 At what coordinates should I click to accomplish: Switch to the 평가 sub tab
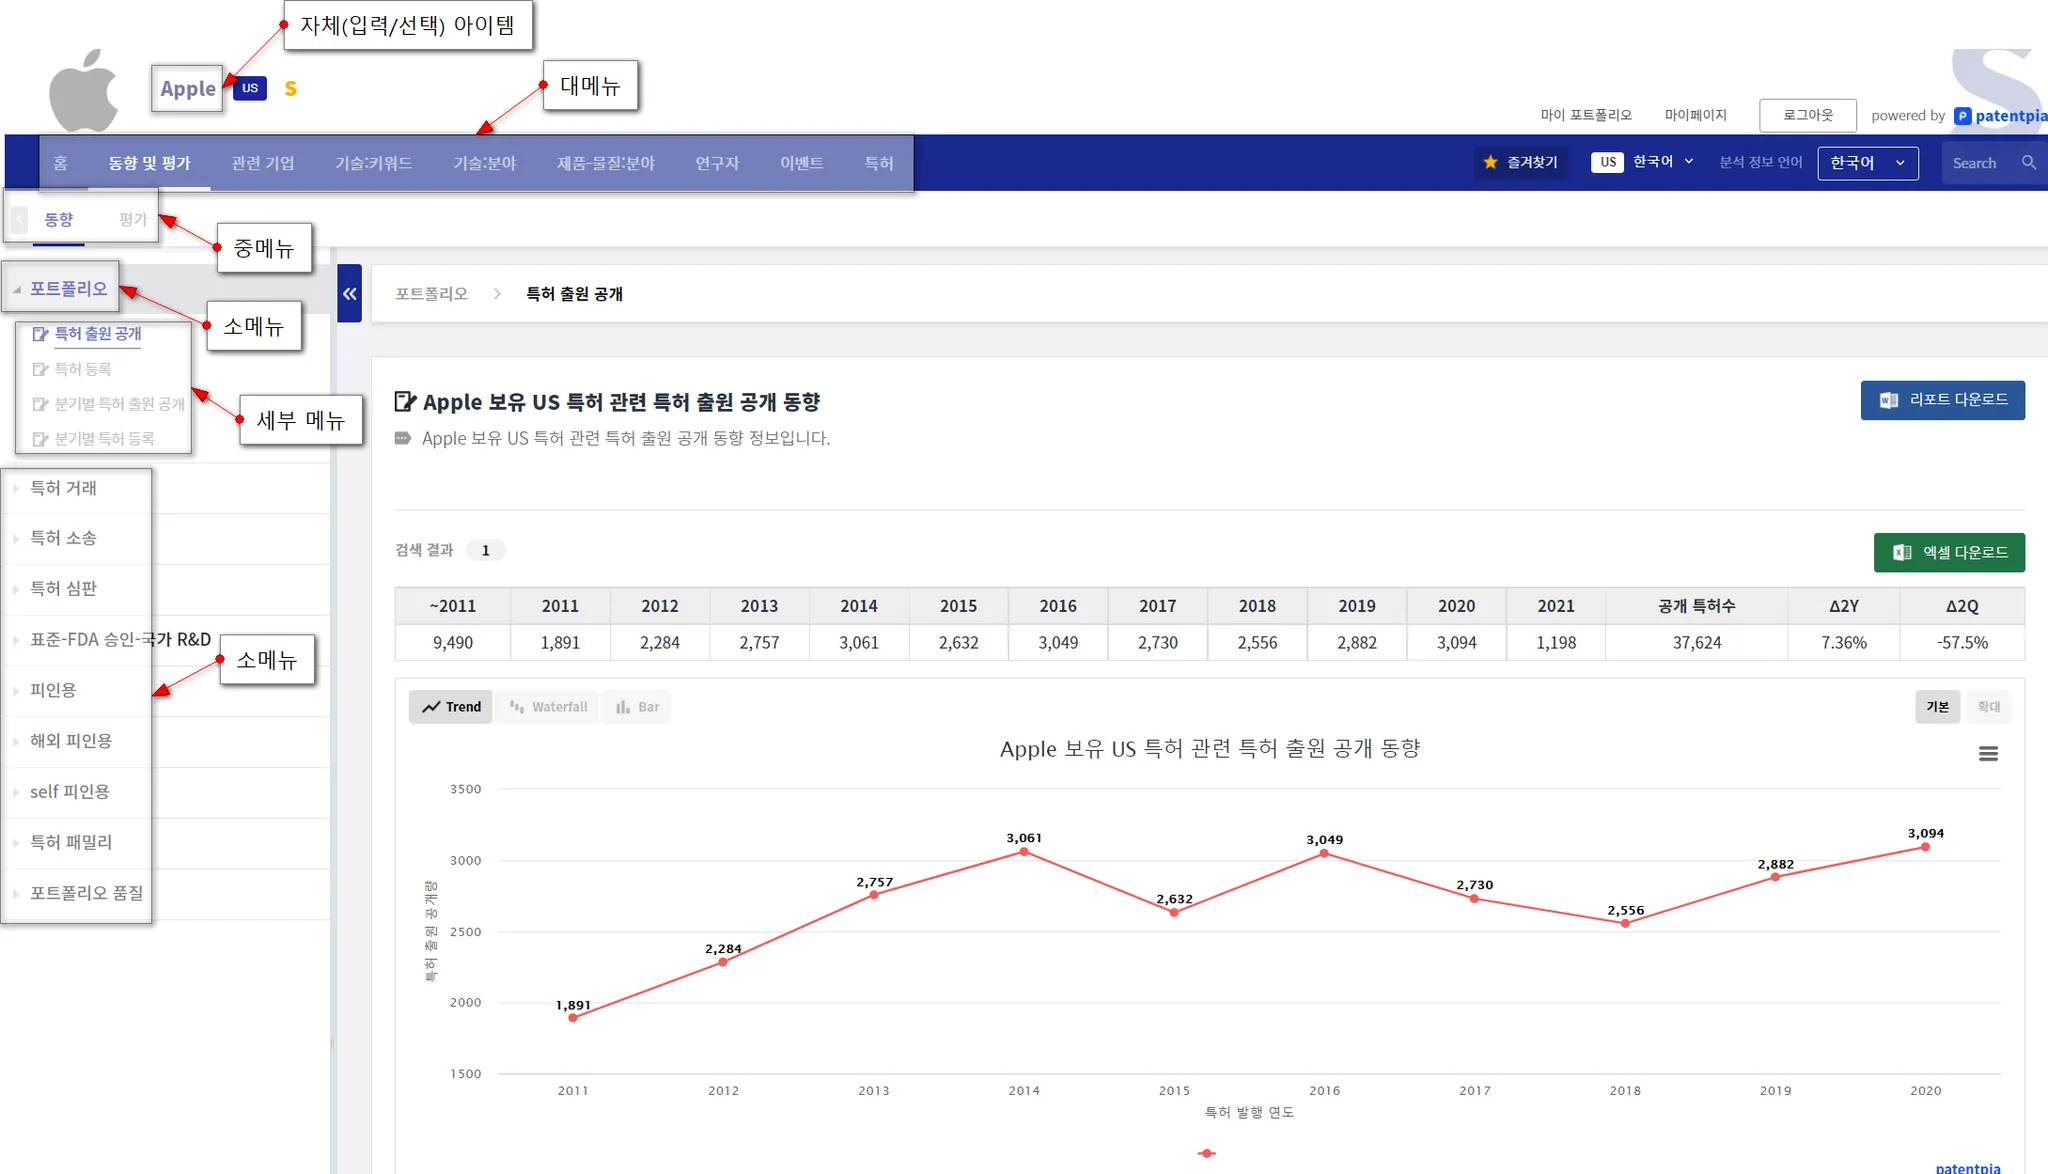point(132,219)
